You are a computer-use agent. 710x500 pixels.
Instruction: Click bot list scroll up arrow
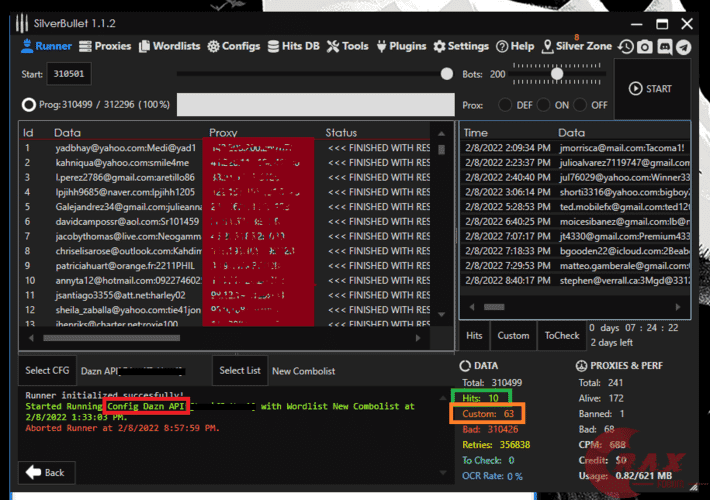[x=441, y=134]
